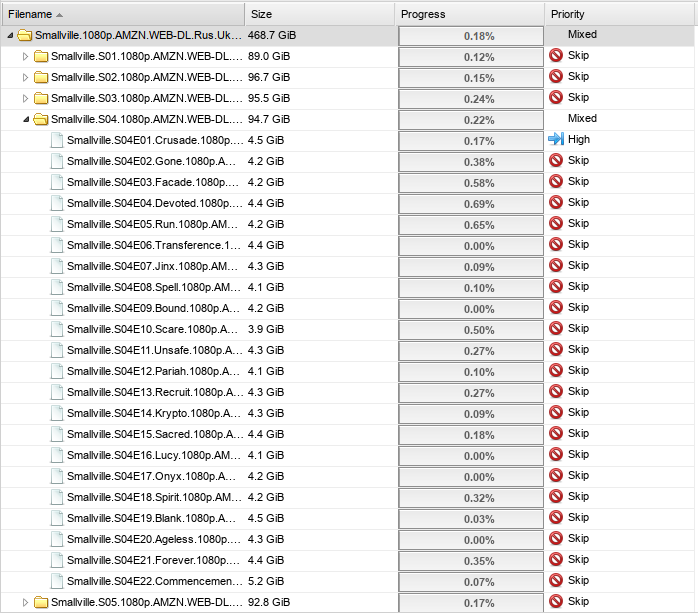The image size is (698, 613).
Task: Click the Skip icon for Smallville.S03 folder
Action: pyautogui.click(x=556, y=97)
